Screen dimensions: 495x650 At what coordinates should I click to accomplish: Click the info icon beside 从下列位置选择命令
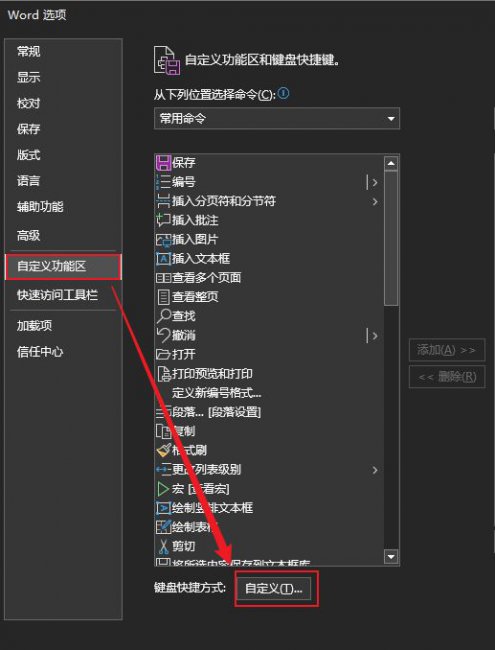pos(283,93)
